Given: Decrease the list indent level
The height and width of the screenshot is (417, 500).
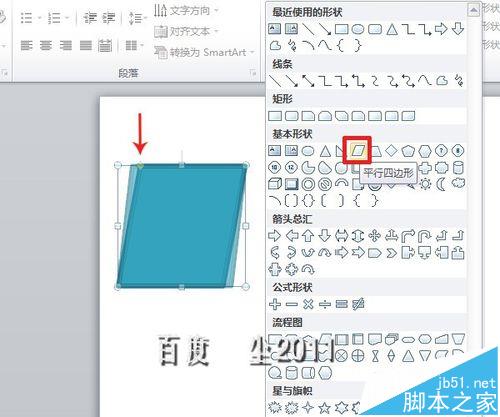Looking at the screenshot, I should 90,18.
